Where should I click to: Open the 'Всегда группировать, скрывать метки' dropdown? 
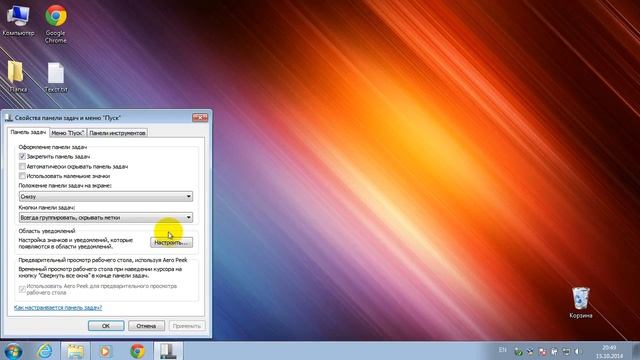[106, 218]
